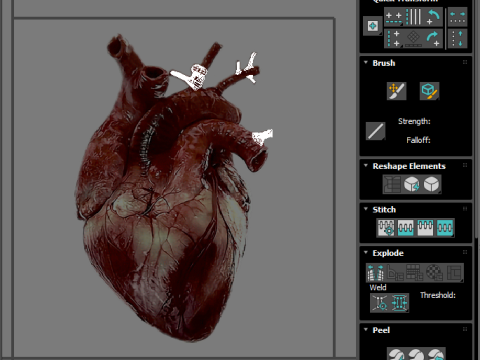
Task: Collapse the Brush rollout
Action: [366, 63]
